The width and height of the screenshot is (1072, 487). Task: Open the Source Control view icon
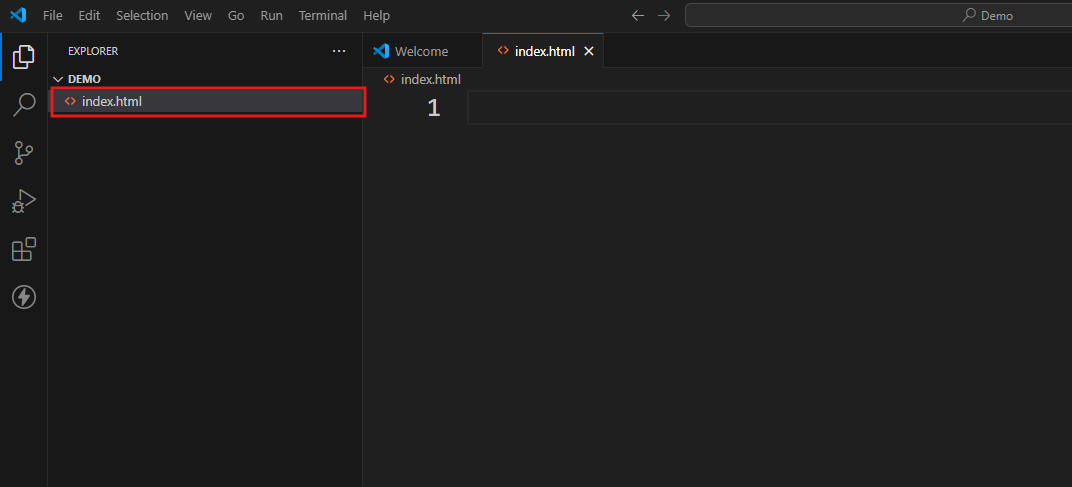click(x=23, y=153)
